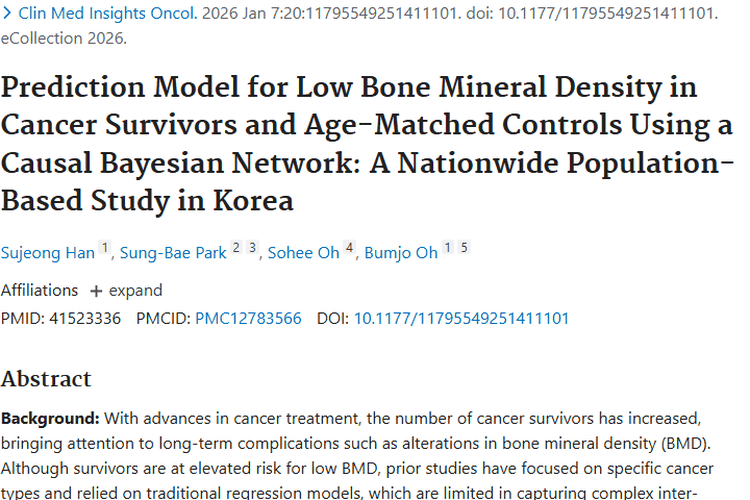Open the PMC12783566 full-text link

(x=248, y=319)
